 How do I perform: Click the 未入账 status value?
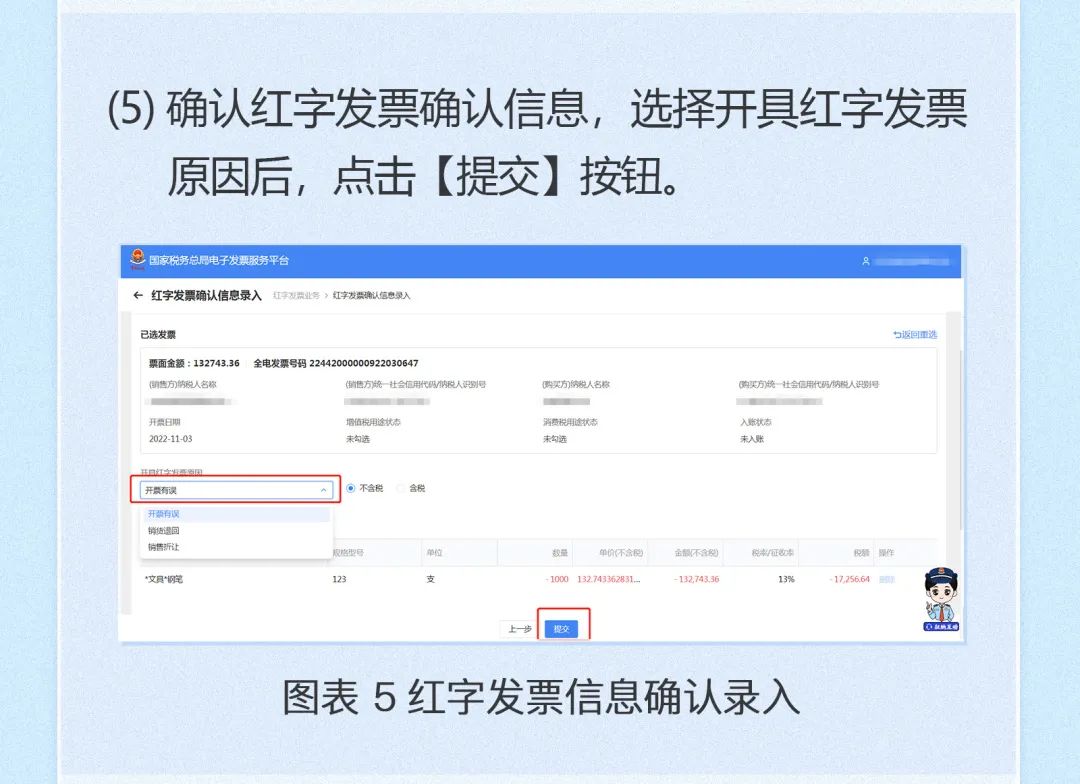click(751, 439)
